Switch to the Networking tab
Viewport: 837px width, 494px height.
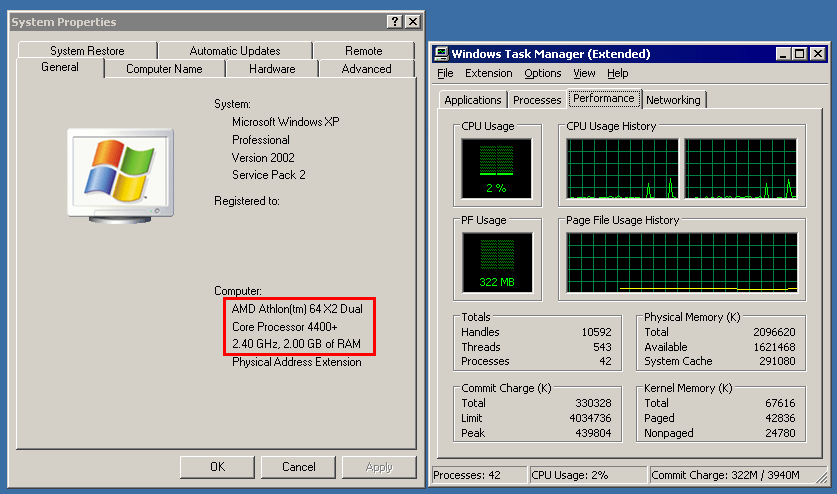[x=673, y=100]
